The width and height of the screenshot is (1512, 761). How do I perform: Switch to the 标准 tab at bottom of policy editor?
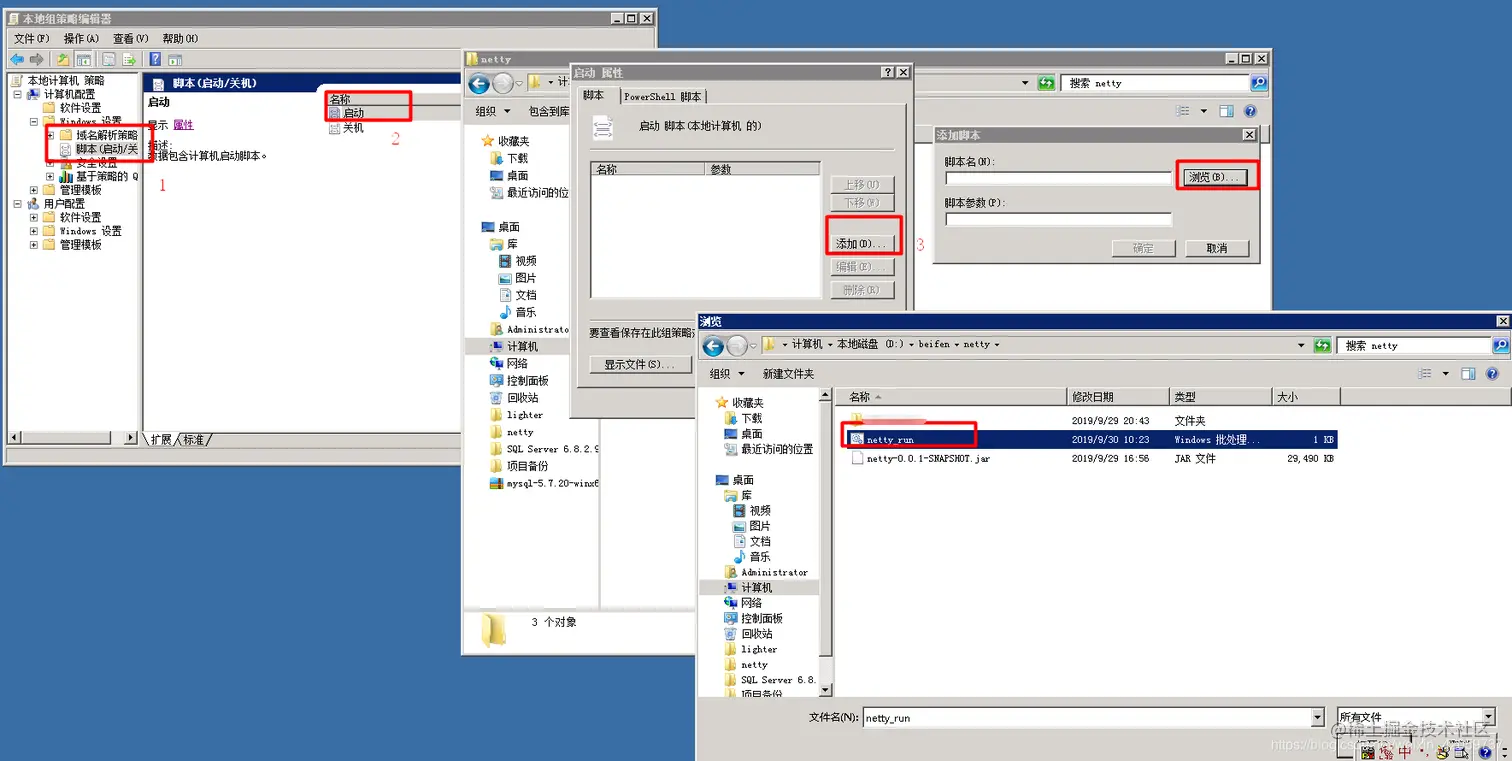coord(194,440)
